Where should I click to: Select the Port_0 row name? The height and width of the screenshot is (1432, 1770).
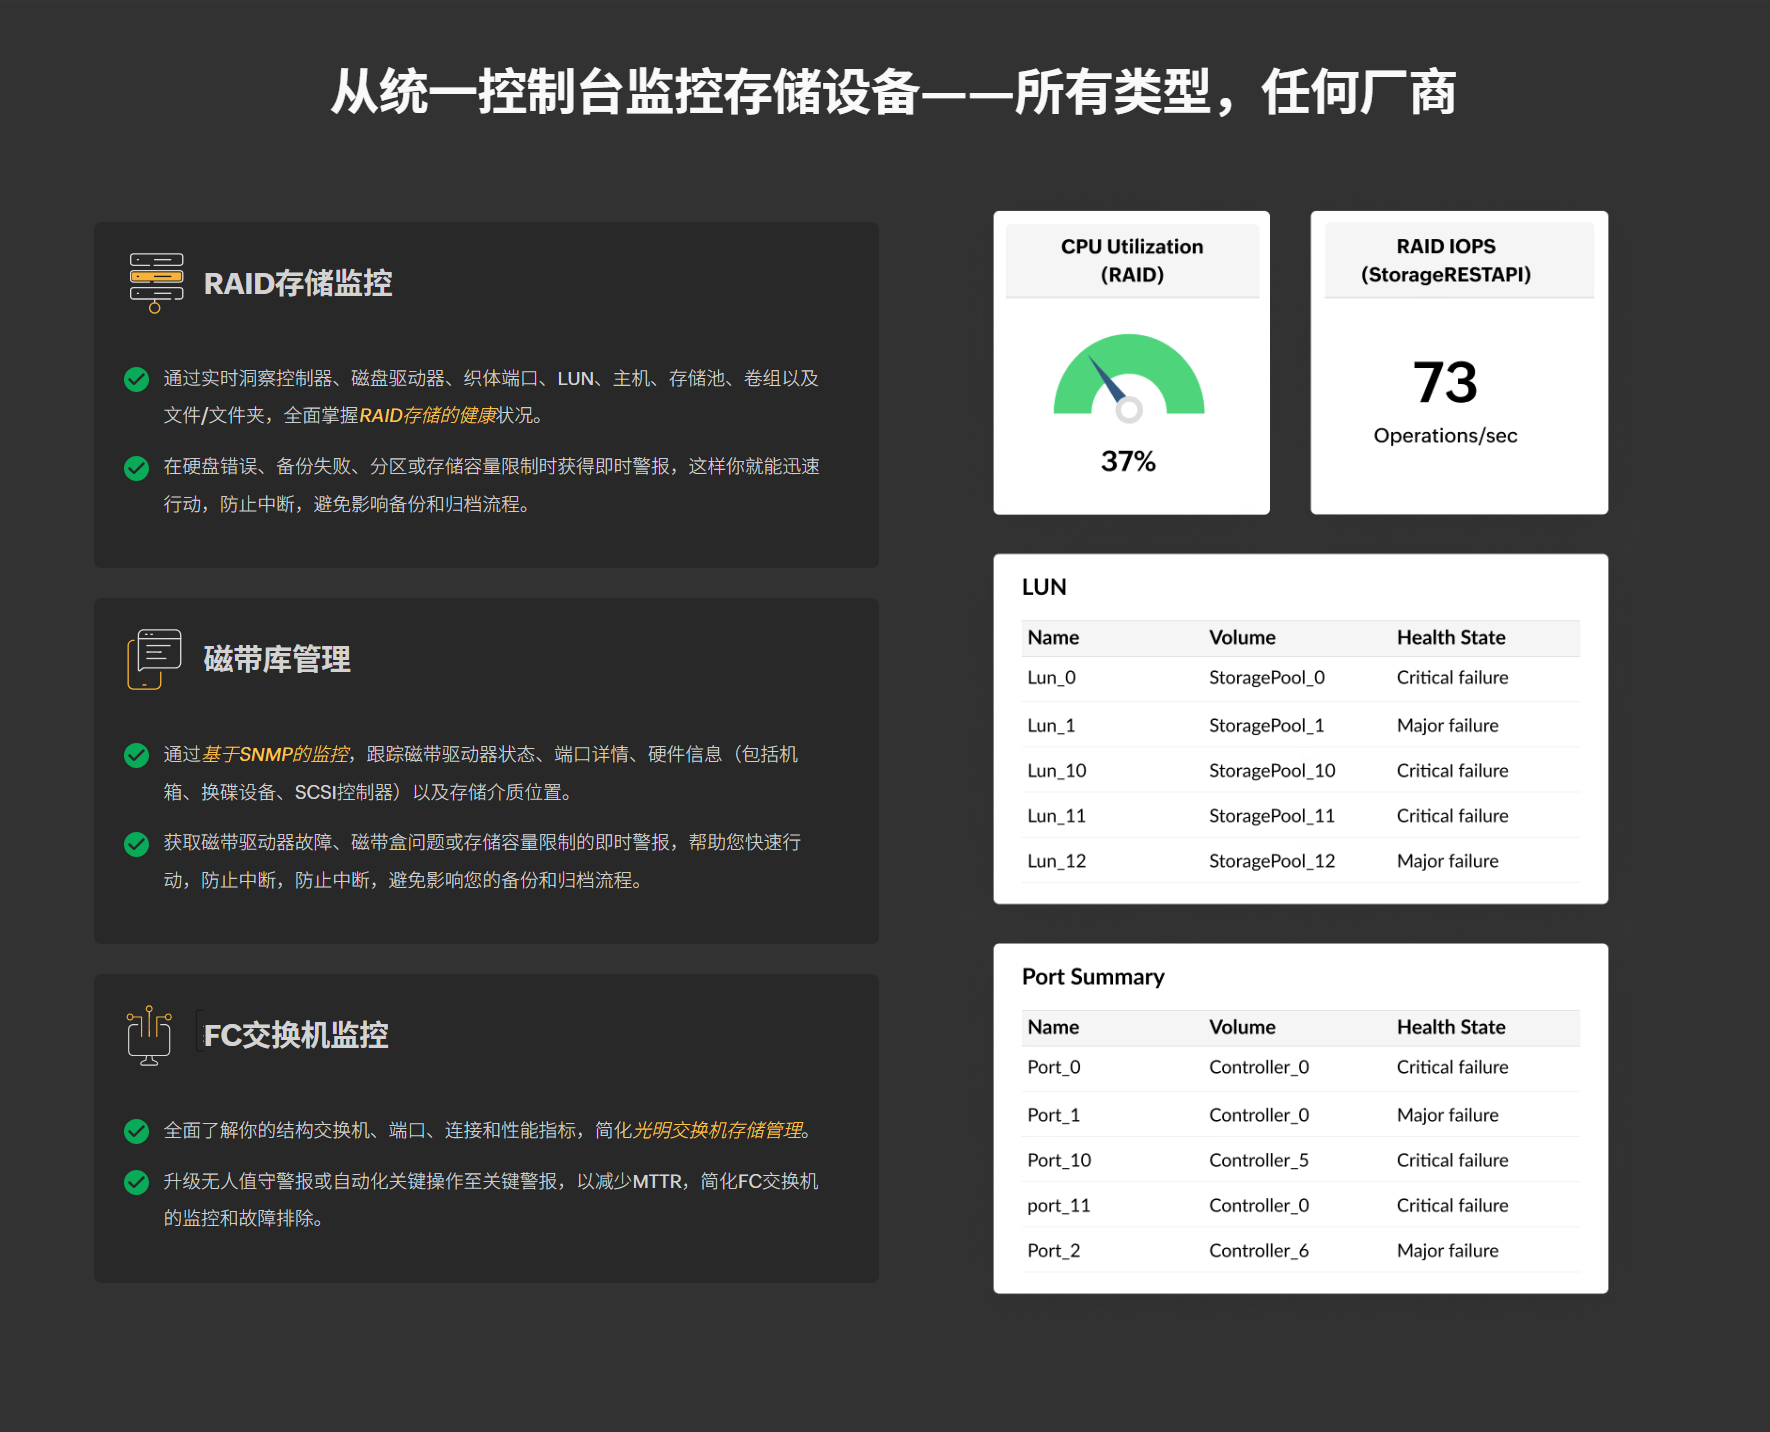pyautogui.click(x=1054, y=1067)
